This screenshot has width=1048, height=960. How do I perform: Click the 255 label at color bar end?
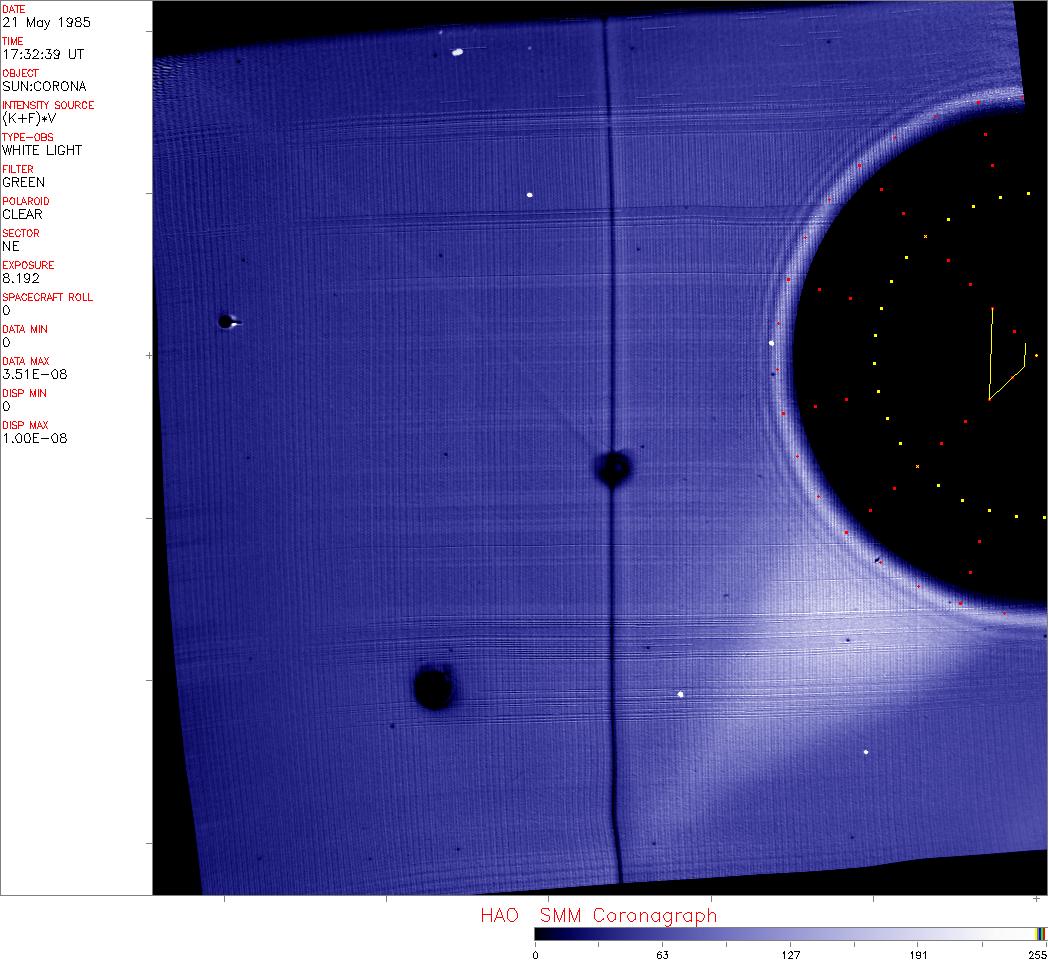pyautogui.click(x=1036, y=954)
